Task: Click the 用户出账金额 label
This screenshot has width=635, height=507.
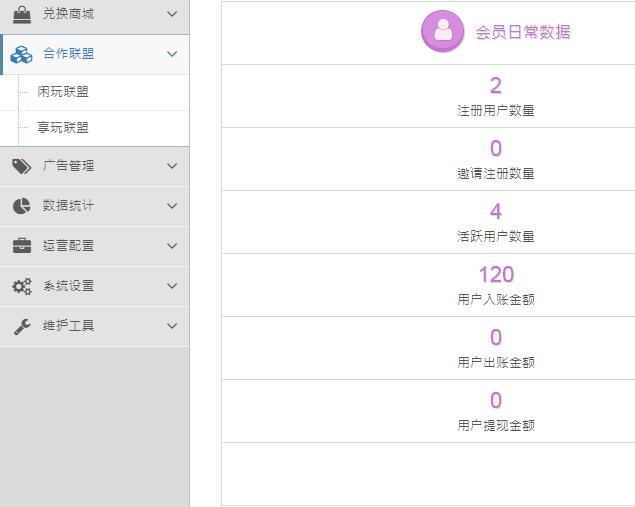Action: point(496,362)
